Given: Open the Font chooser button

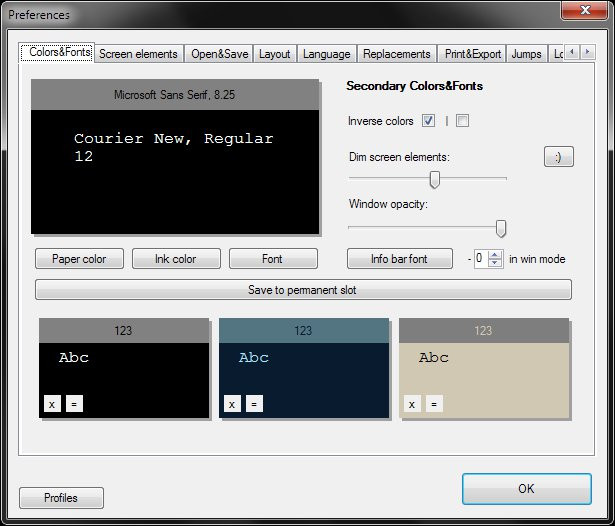Looking at the screenshot, I should pos(273,258).
